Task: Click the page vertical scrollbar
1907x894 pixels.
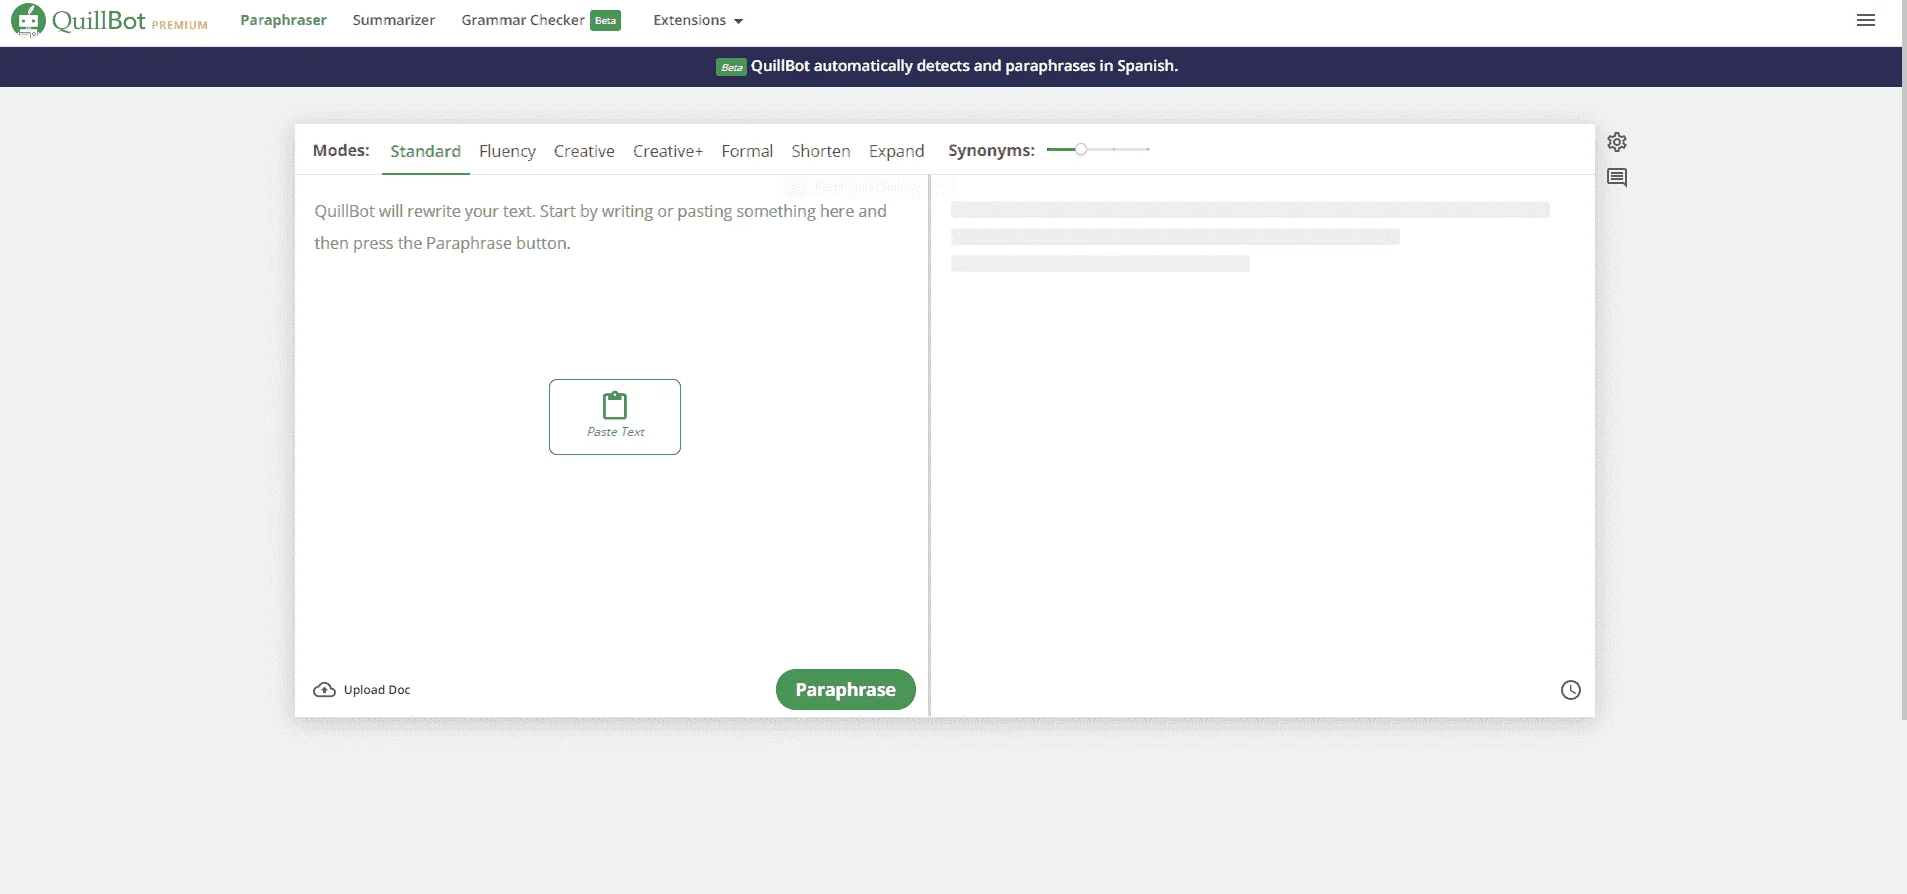Action: pos(1903,360)
